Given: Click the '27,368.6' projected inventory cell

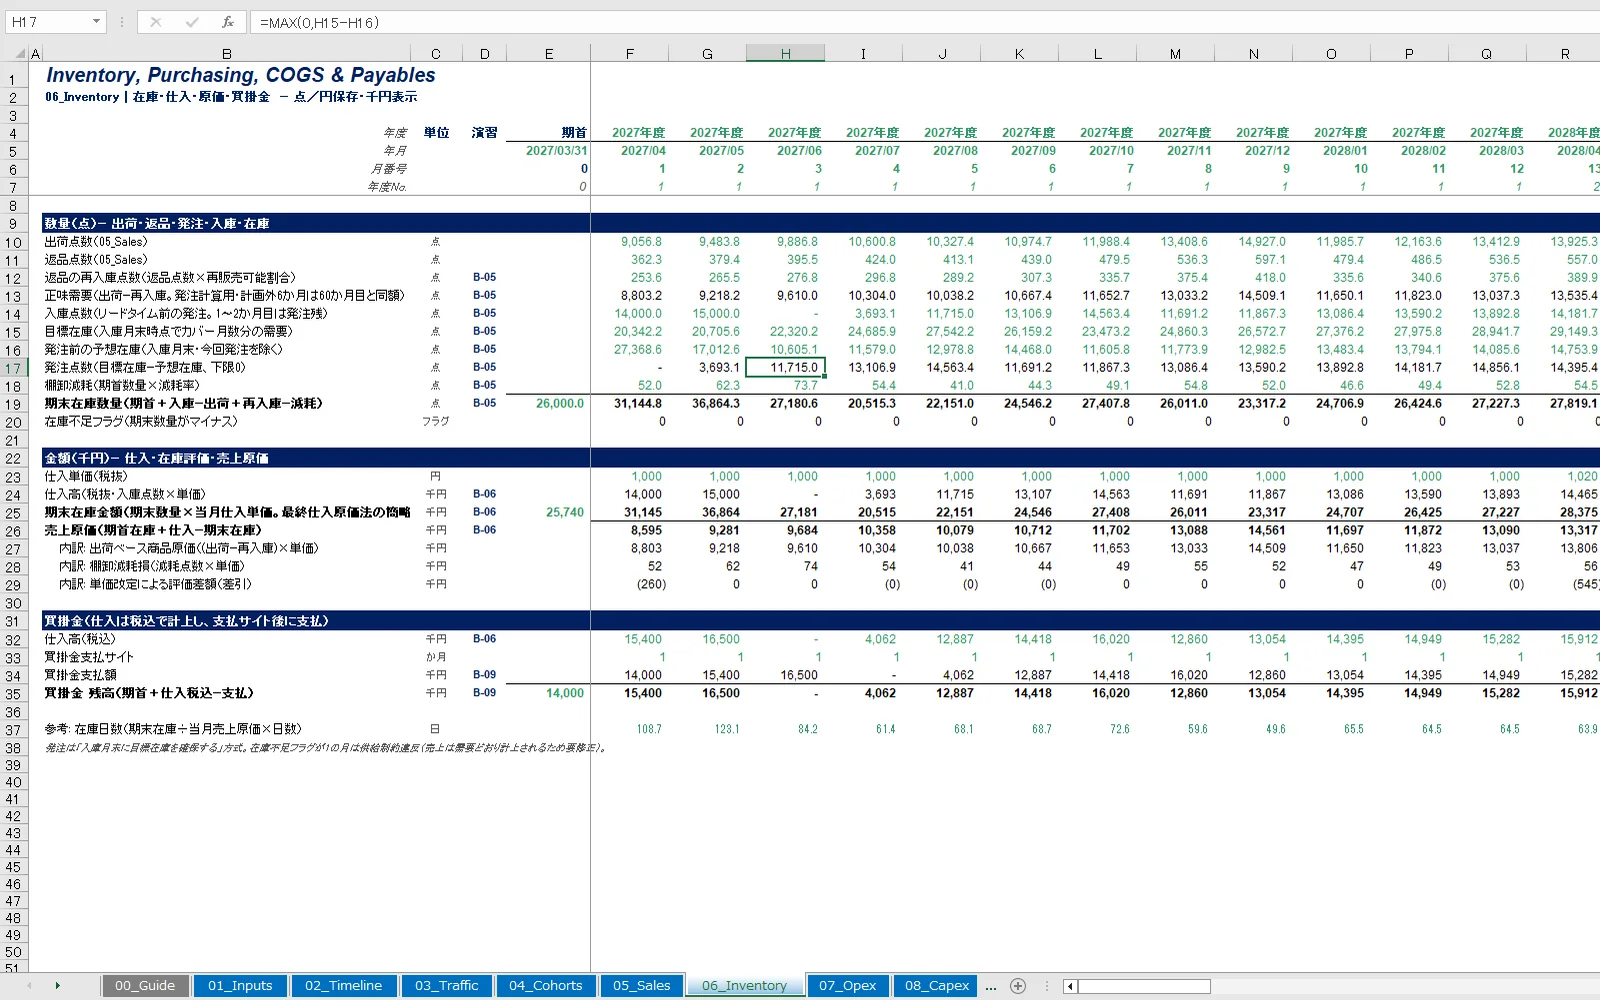Looking at the screenshot, I should (x=629, y=349).
